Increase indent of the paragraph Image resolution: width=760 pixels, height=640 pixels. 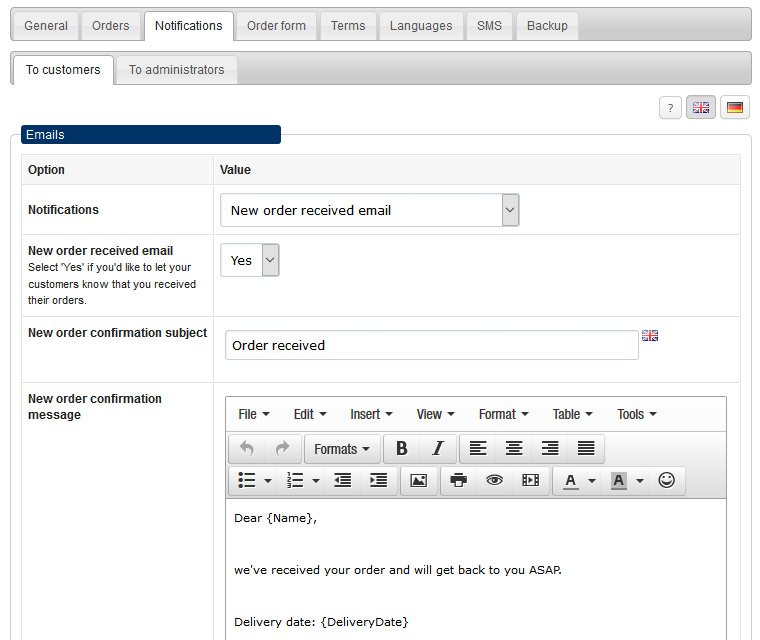coord(379,480)
